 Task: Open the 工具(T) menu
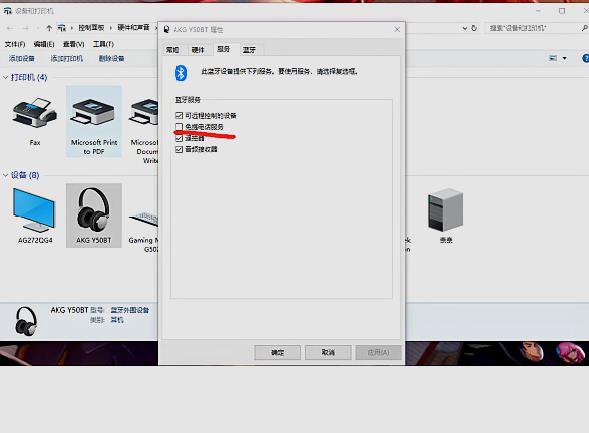pos(103,44)
